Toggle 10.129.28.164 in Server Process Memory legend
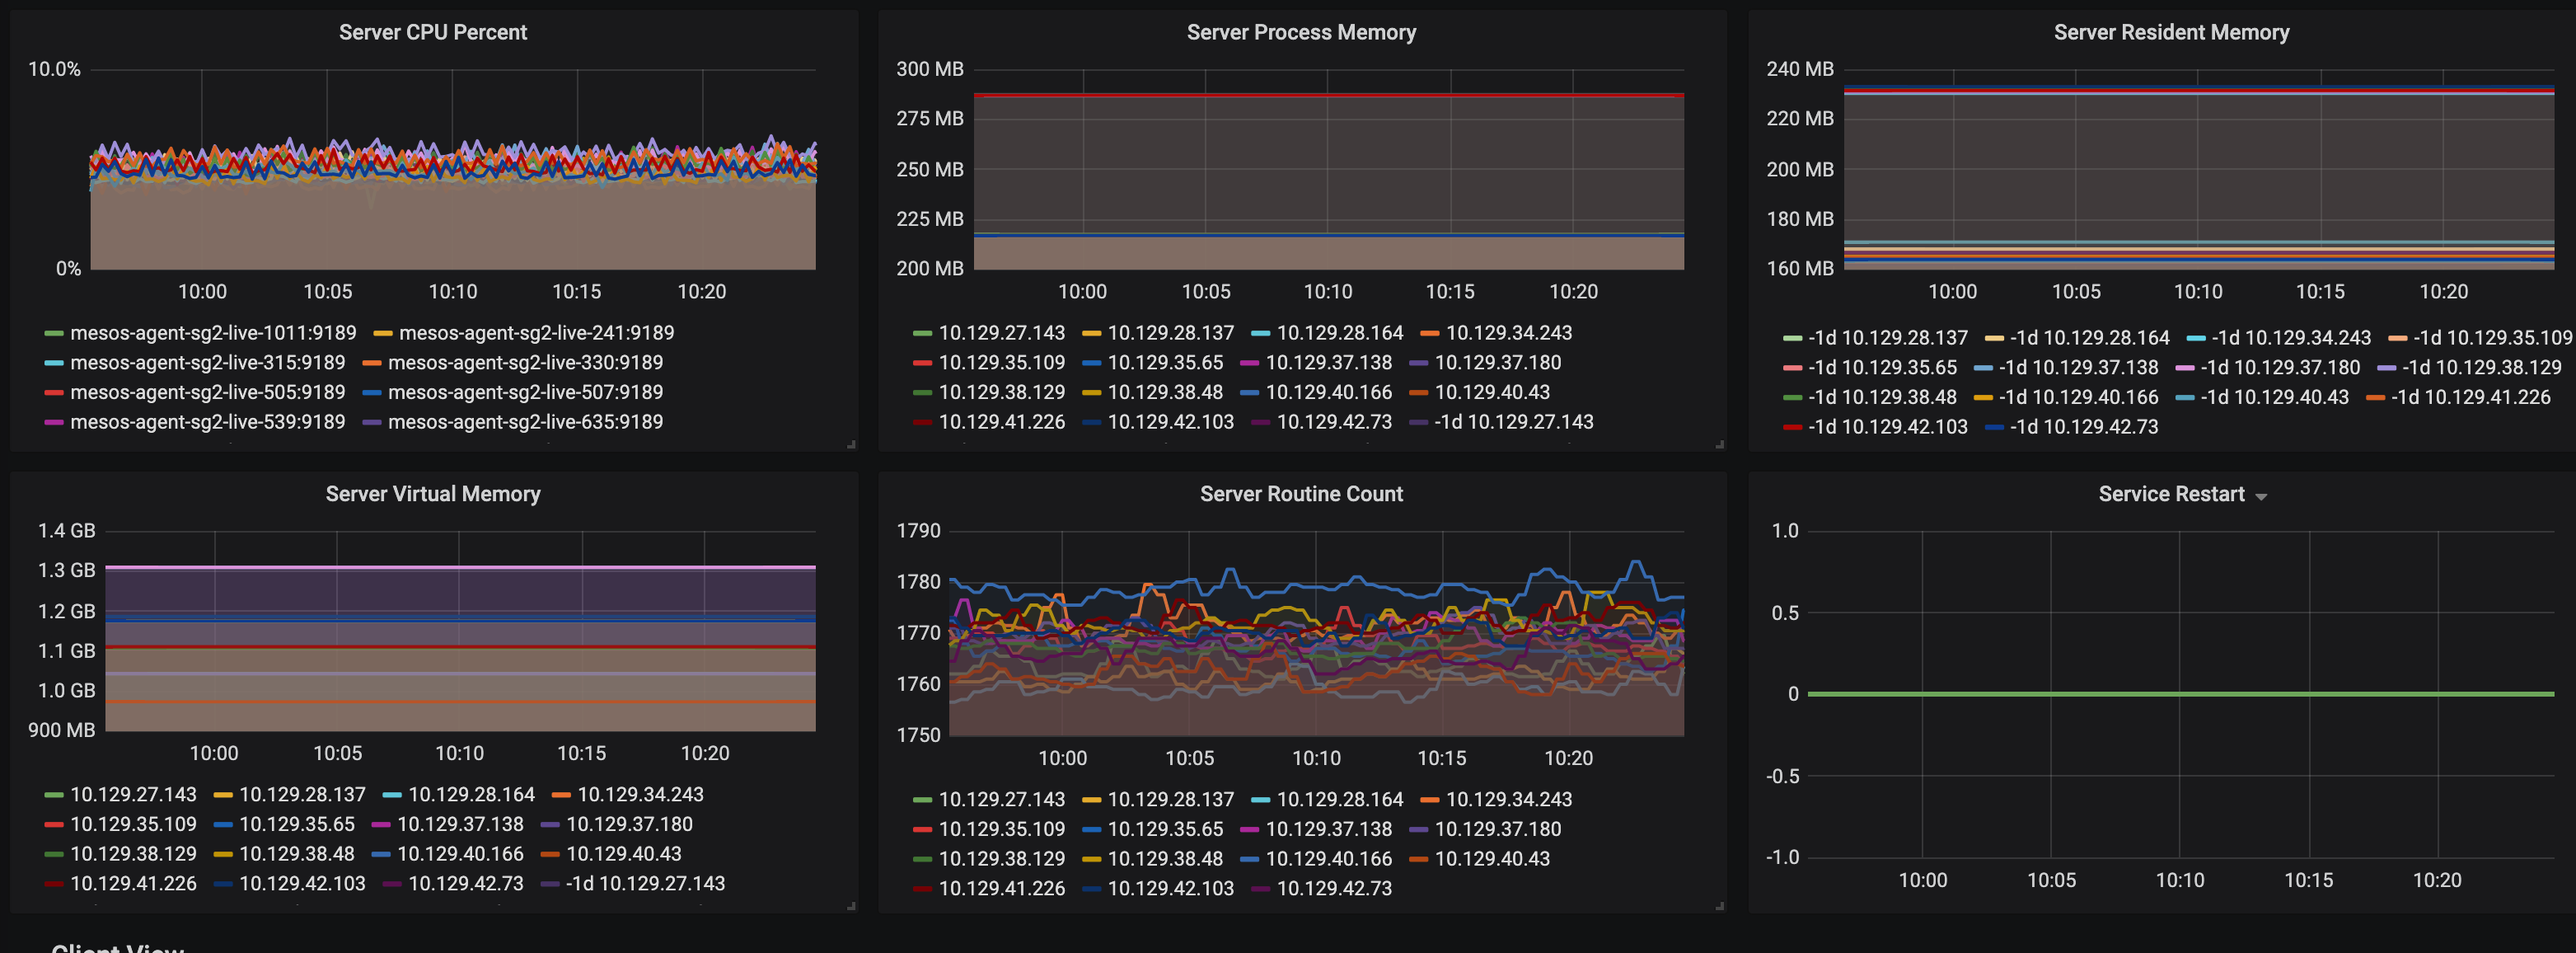This screenshot has height=953, width=2576. pos(1340,333)
